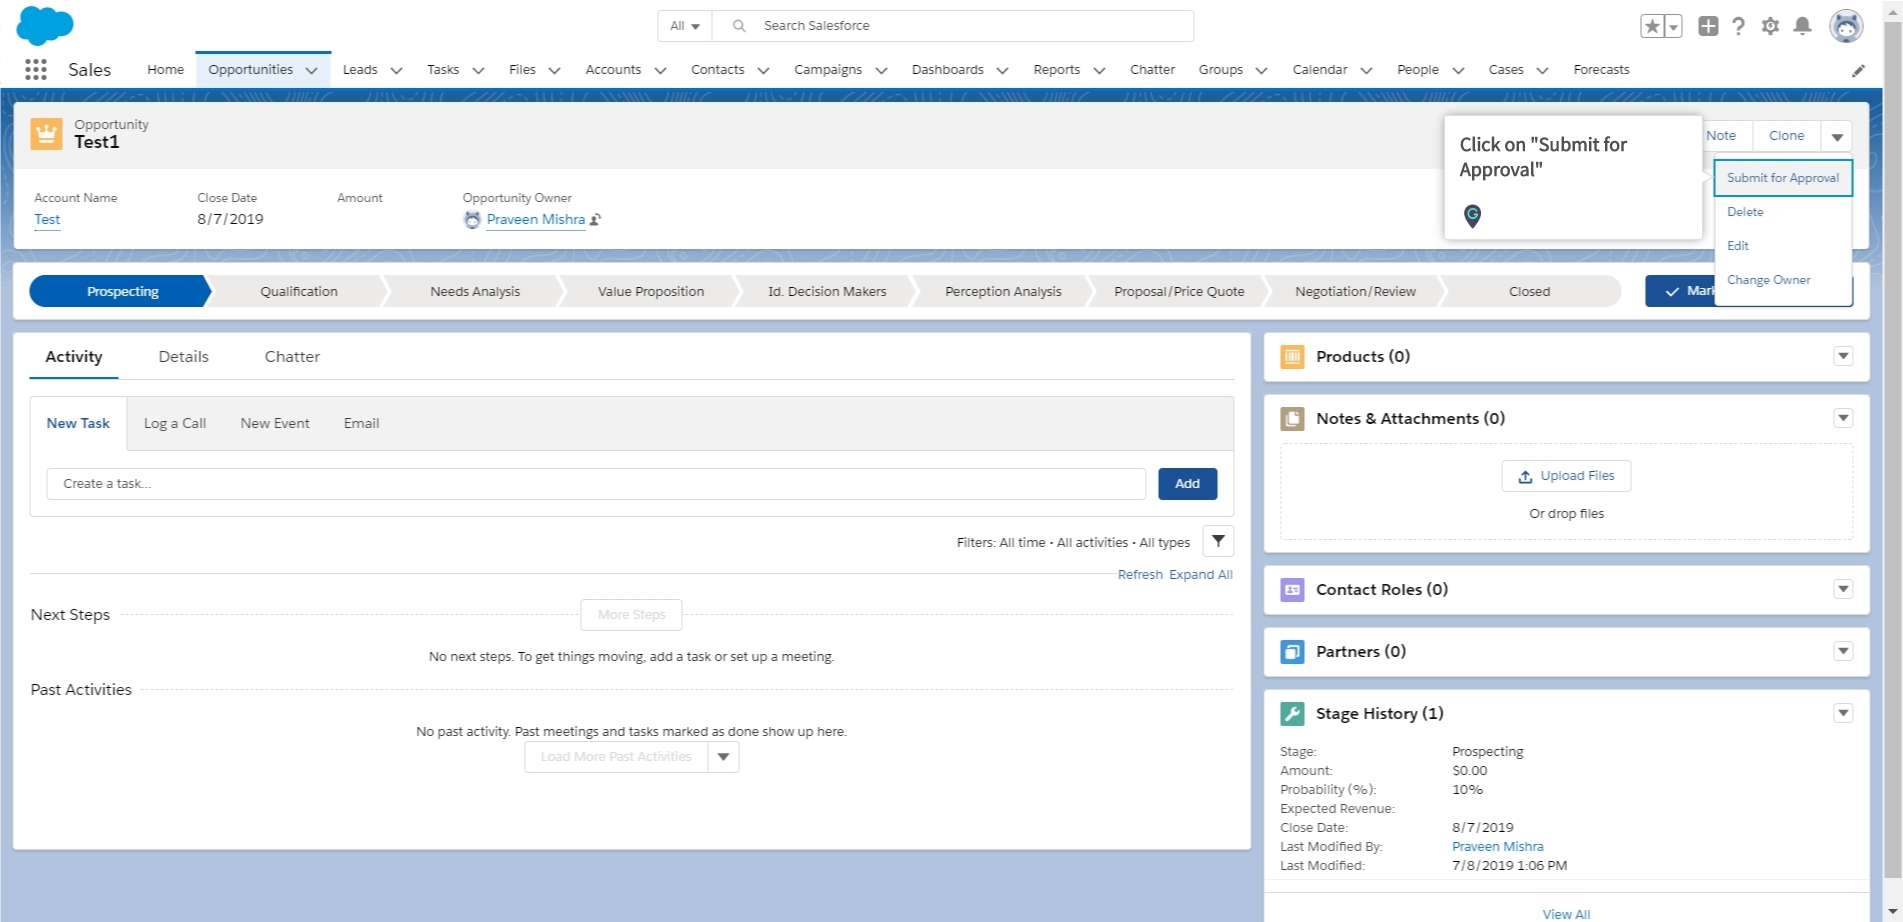The height and width of the screenshot is (922, 1903).
Task: Open the Contact Roles card dropdown arrow
Action: [1843, 590]
